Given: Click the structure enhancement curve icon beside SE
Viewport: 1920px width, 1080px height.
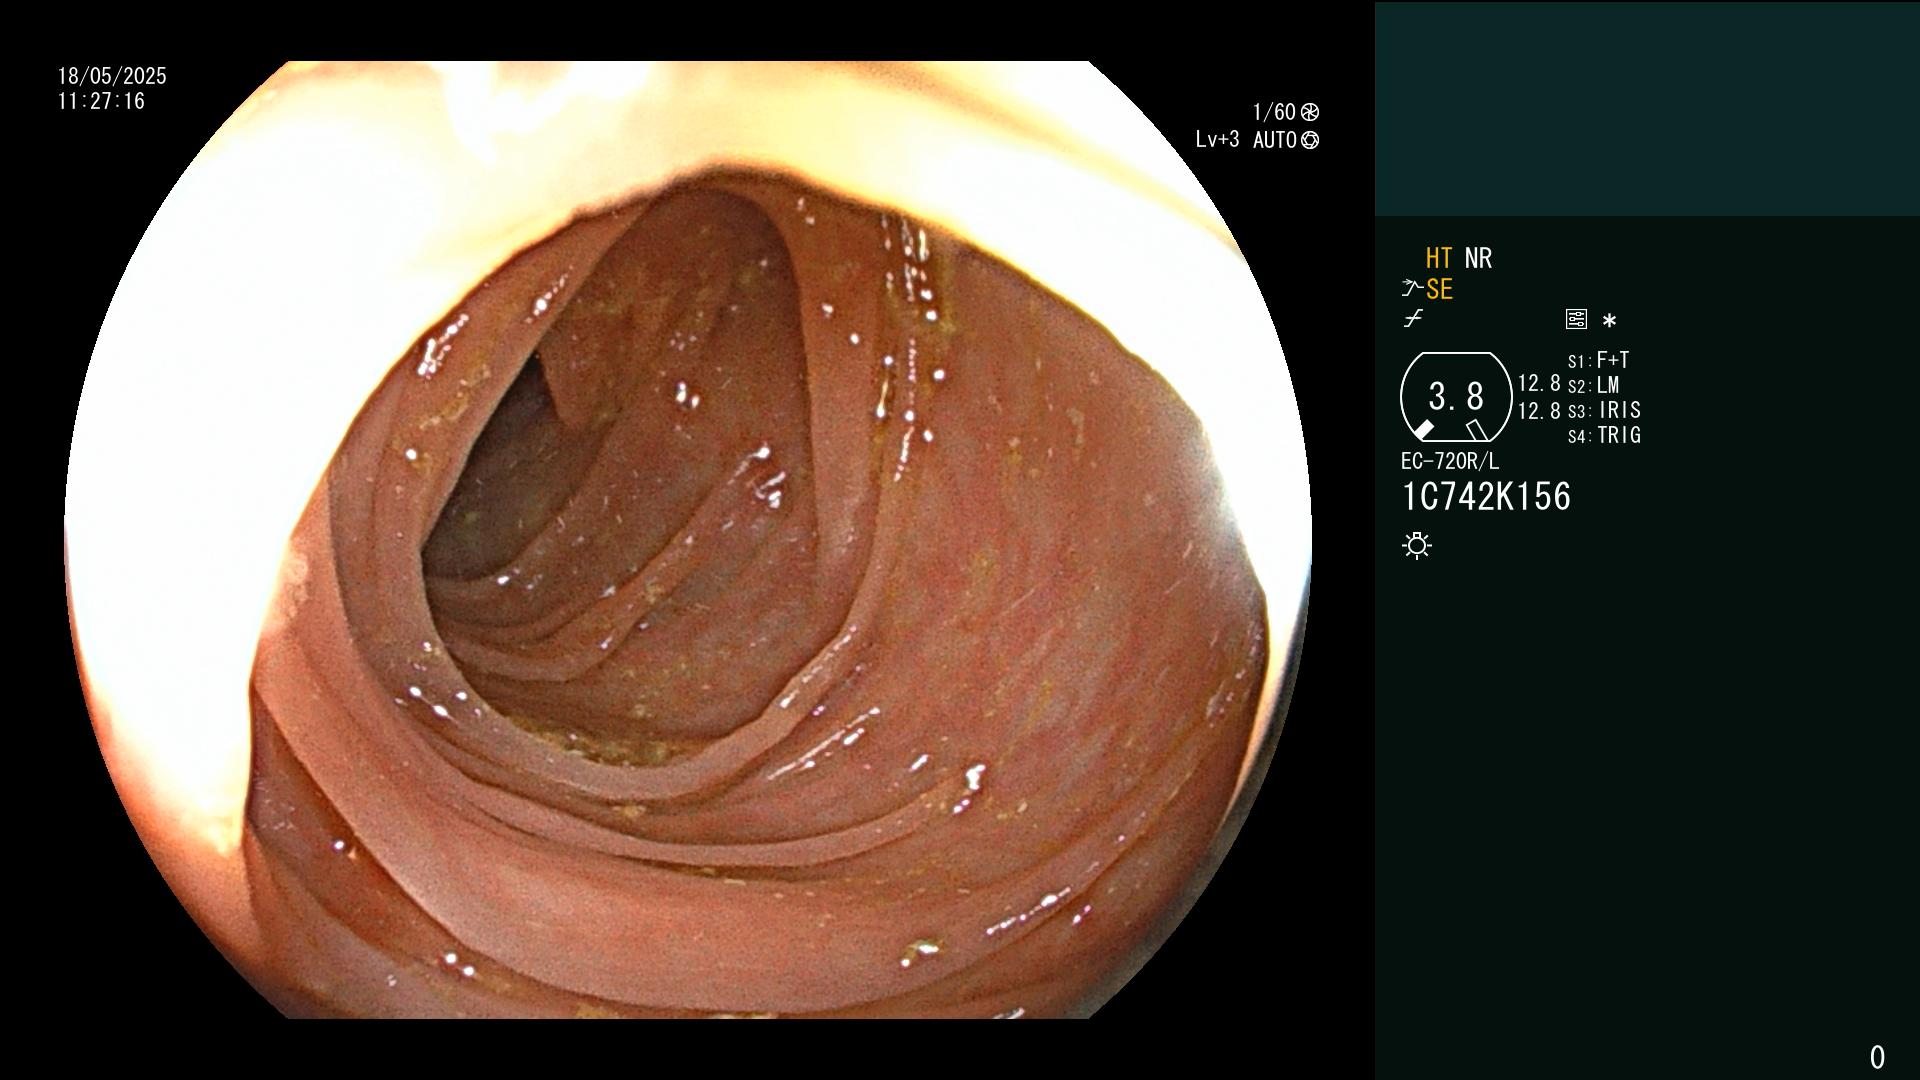Looking at the screenshot, I should click(1412, 289).
